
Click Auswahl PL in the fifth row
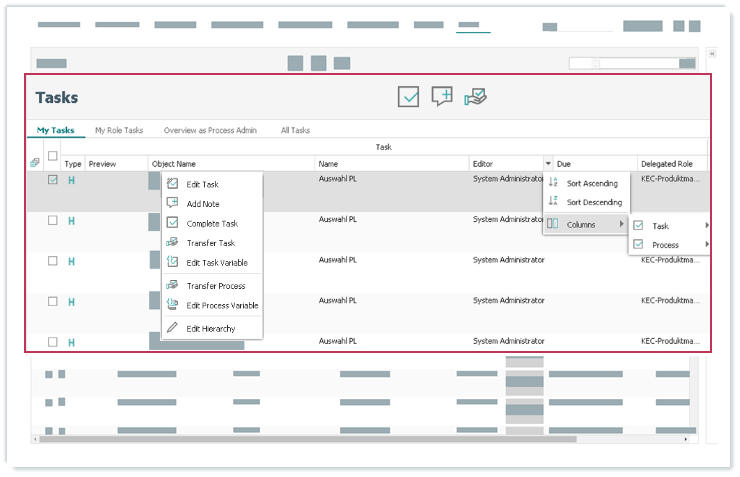pos(337,341)
